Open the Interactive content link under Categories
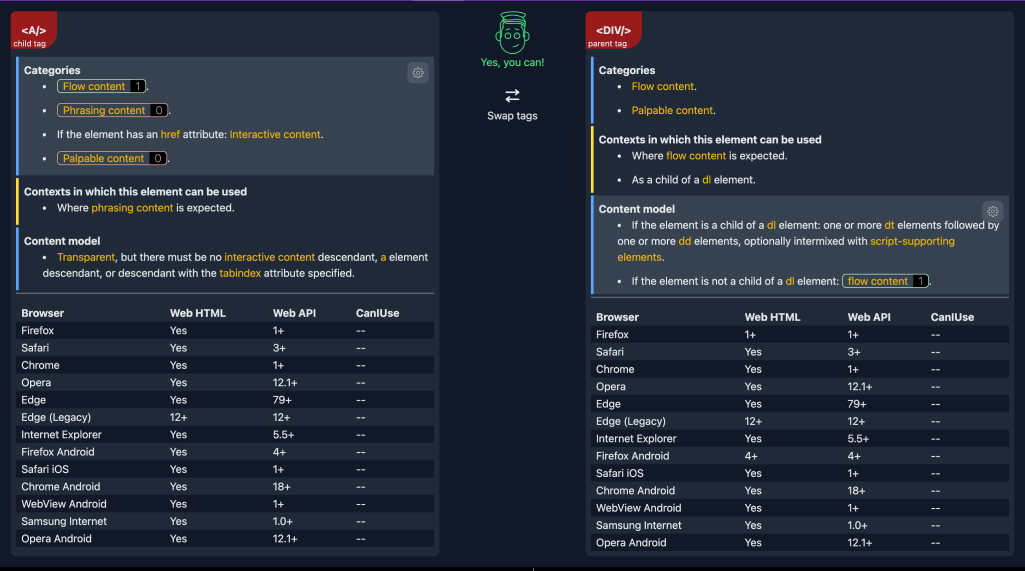Viewport: 1025px width, 571px height. 276,134
